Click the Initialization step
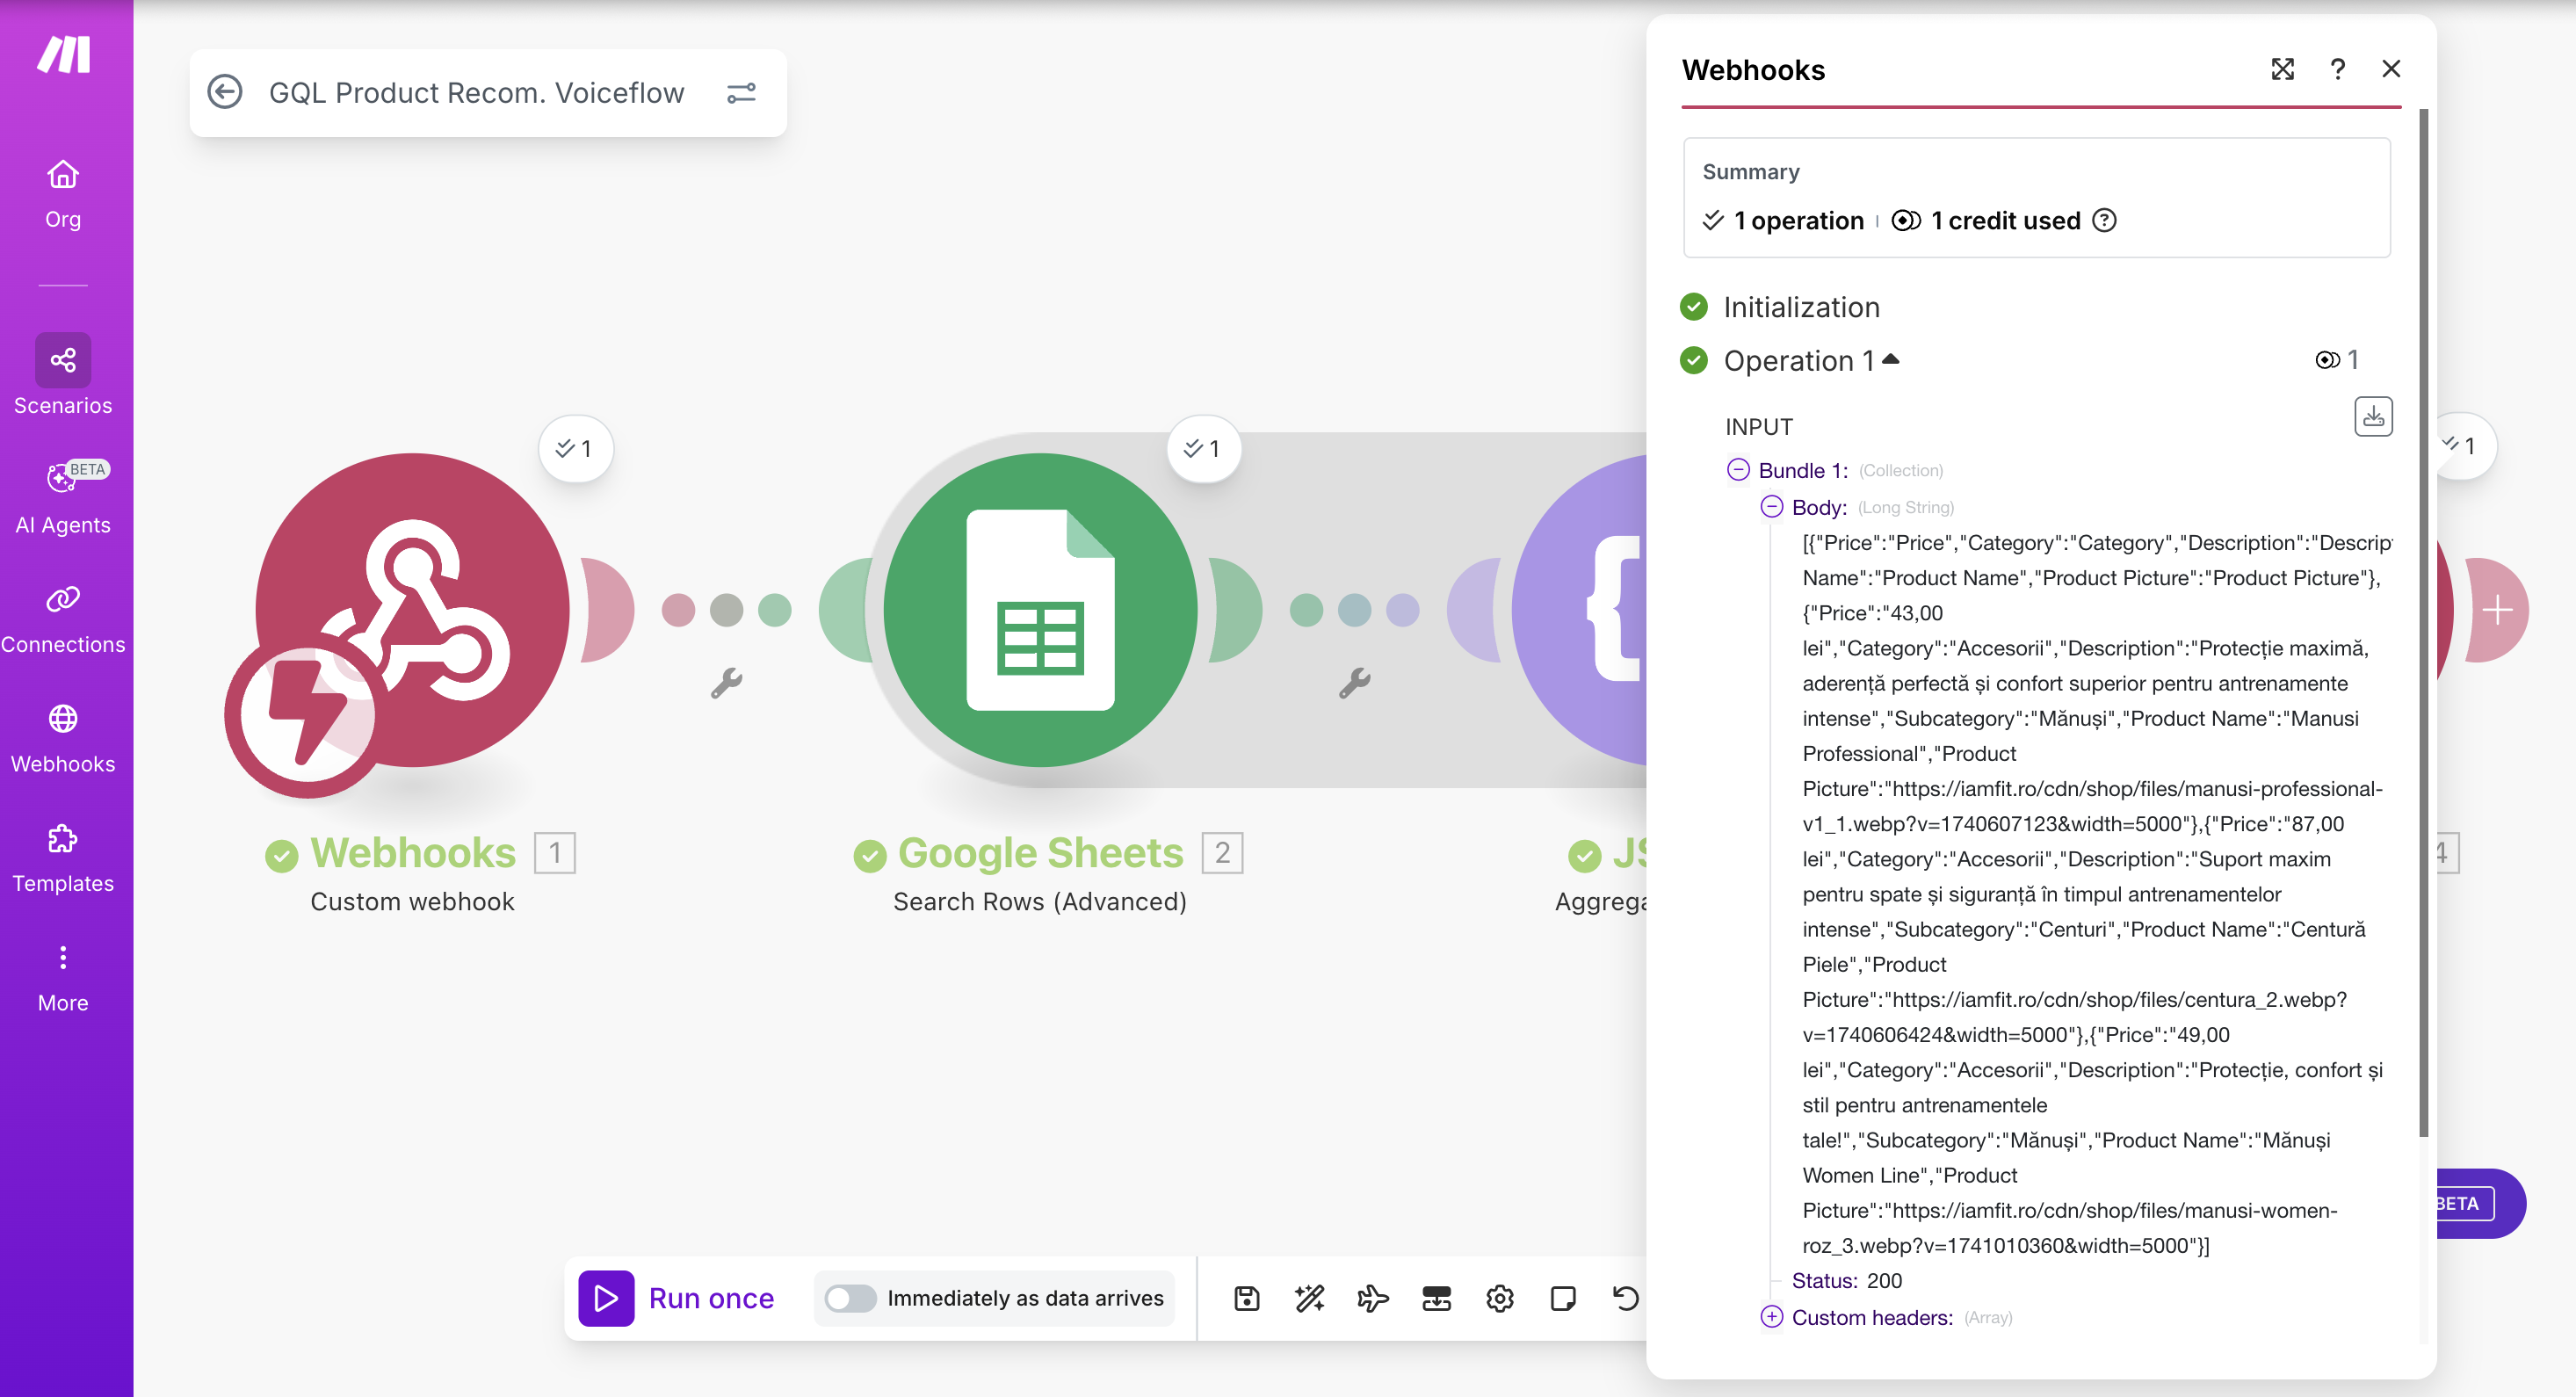Image resolution: width=2576 pixels, height=1397 pixels. [1801, 307]
